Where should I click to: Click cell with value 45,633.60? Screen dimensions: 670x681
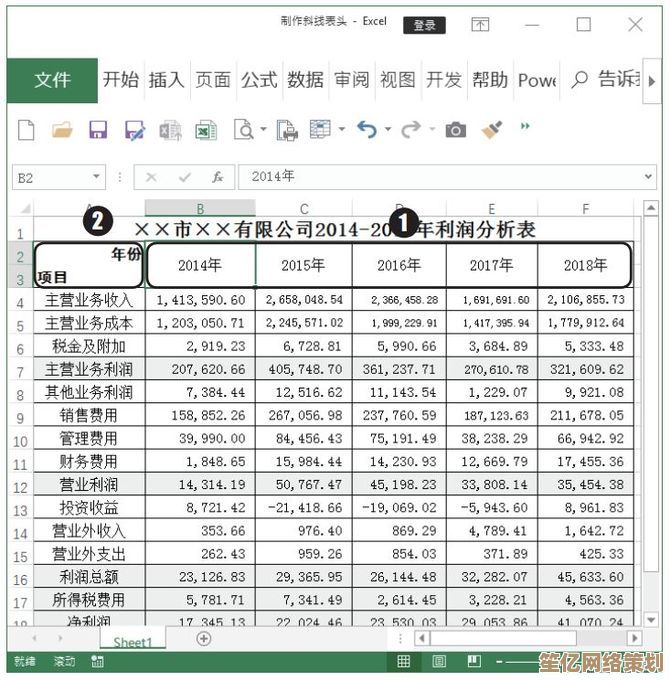(585, 577)
